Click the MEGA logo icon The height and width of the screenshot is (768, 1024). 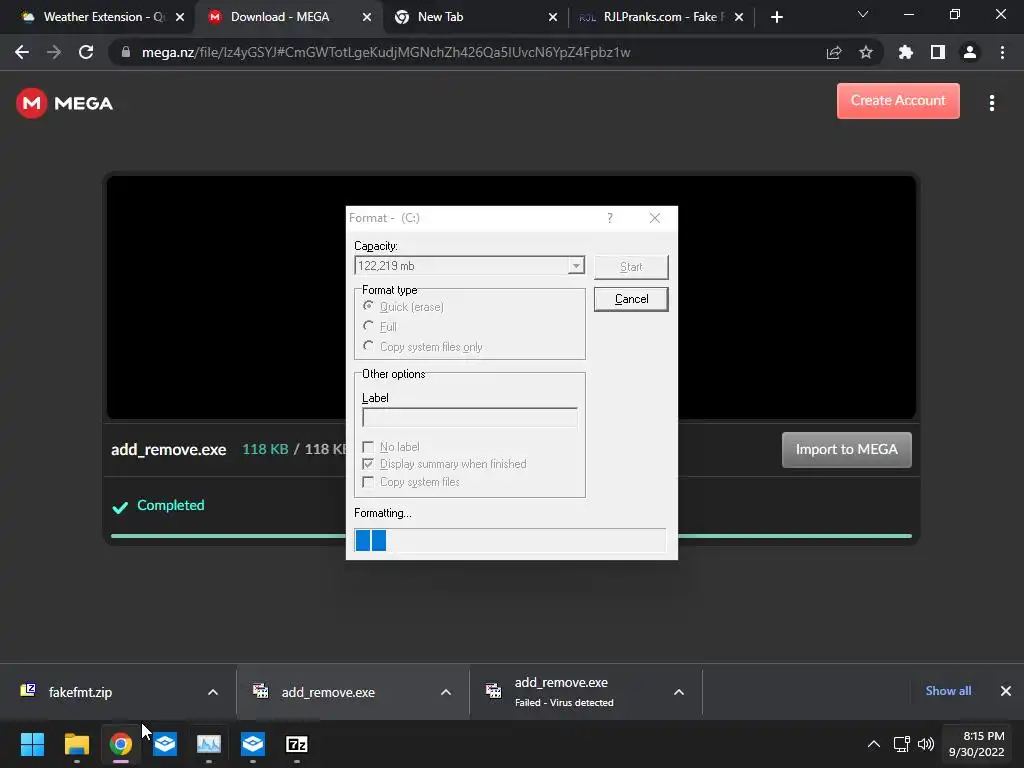click(x=31, y=103)
